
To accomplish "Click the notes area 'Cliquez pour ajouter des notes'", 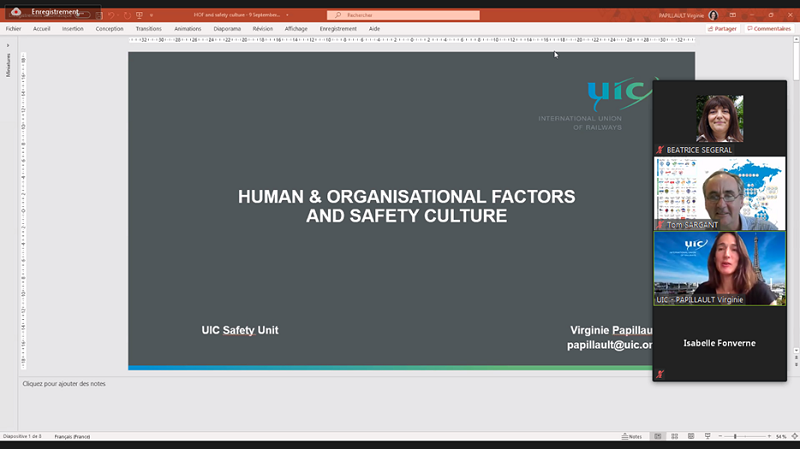I will (x=64, y=384).
